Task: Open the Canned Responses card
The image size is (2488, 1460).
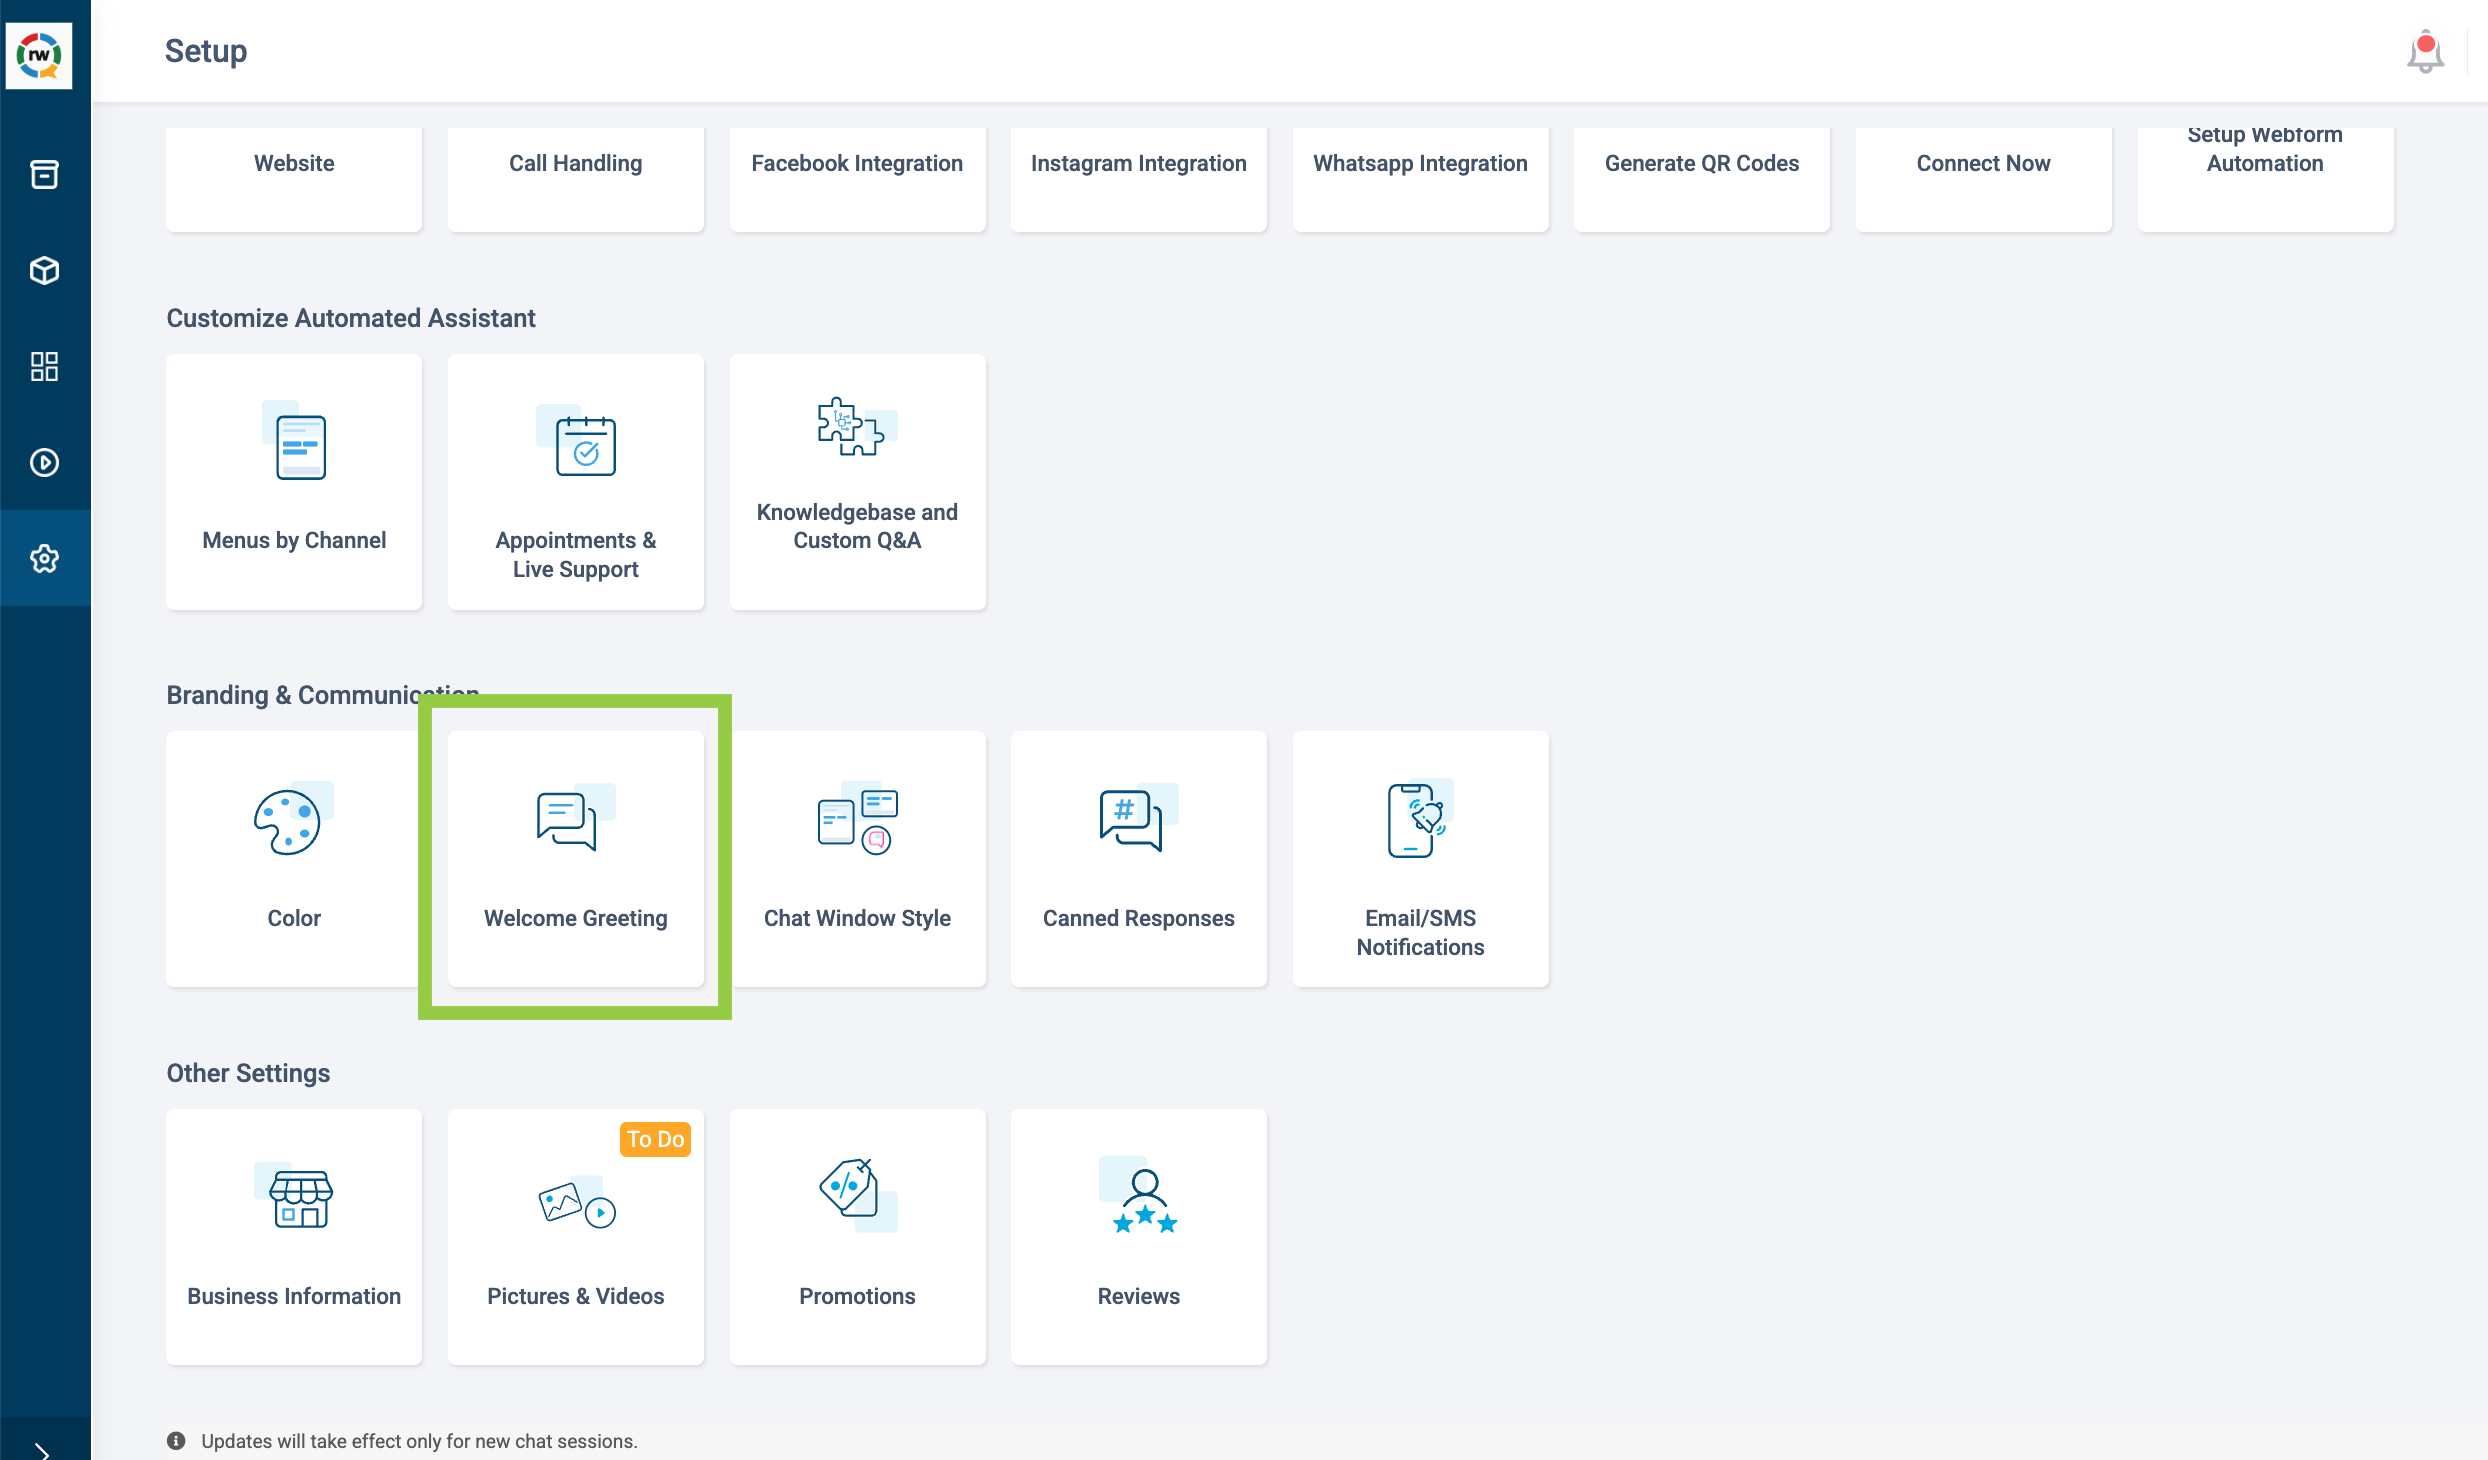Action: (x=1138, y=858)
